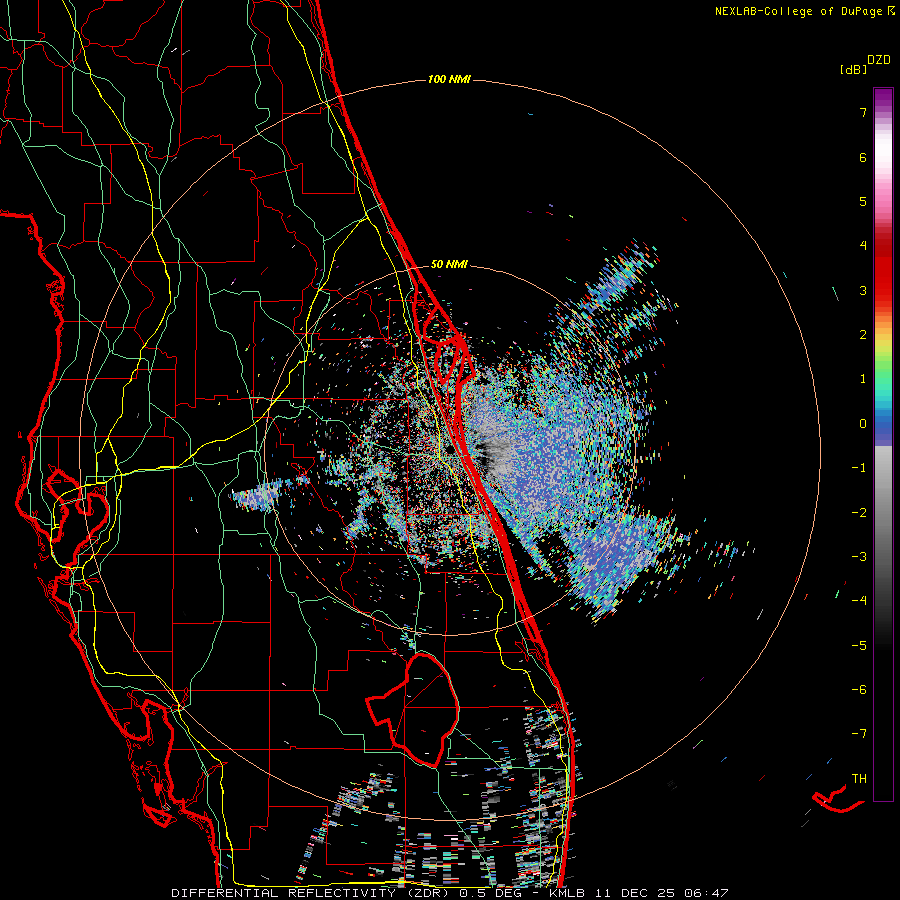Screen dimensions: 900x900
Task: Click the 50 NMI range ring label
Action: [x=449, y=265]
